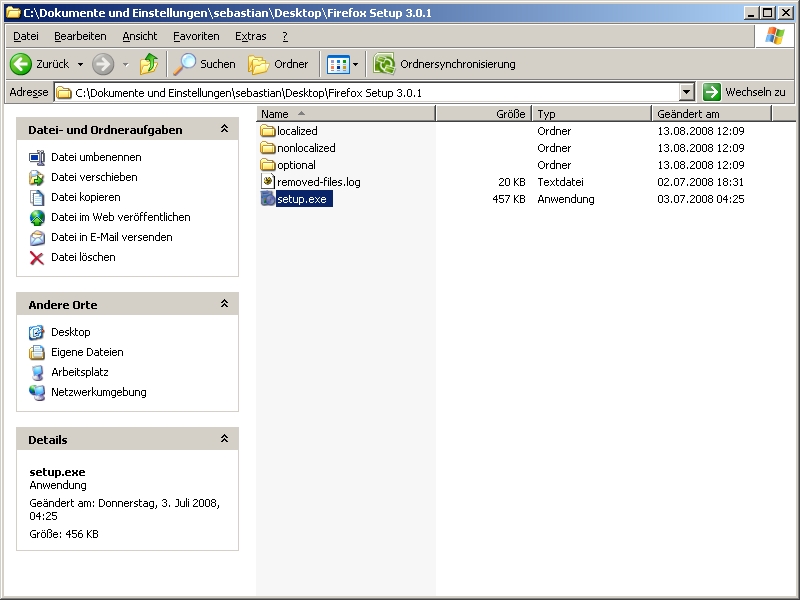Go up one folder level icon
800x600 pixels.
pyautogui.click(x=149, y=64)
